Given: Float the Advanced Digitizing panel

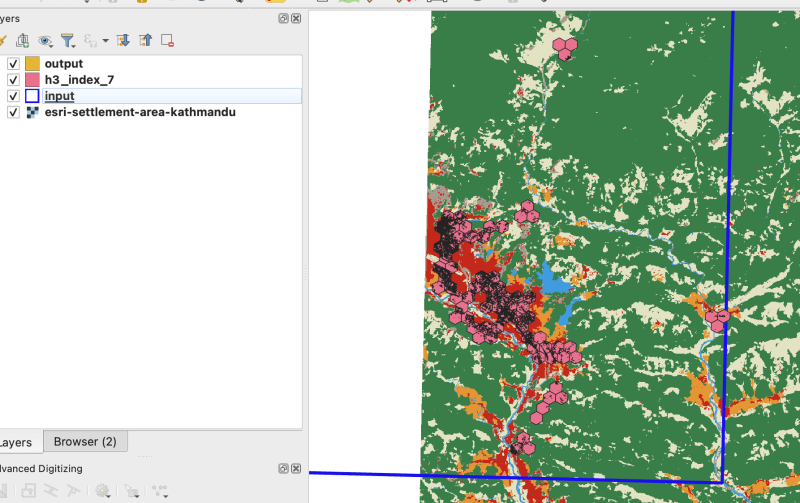Looking at the screenshot, I should tap(284, 468).
